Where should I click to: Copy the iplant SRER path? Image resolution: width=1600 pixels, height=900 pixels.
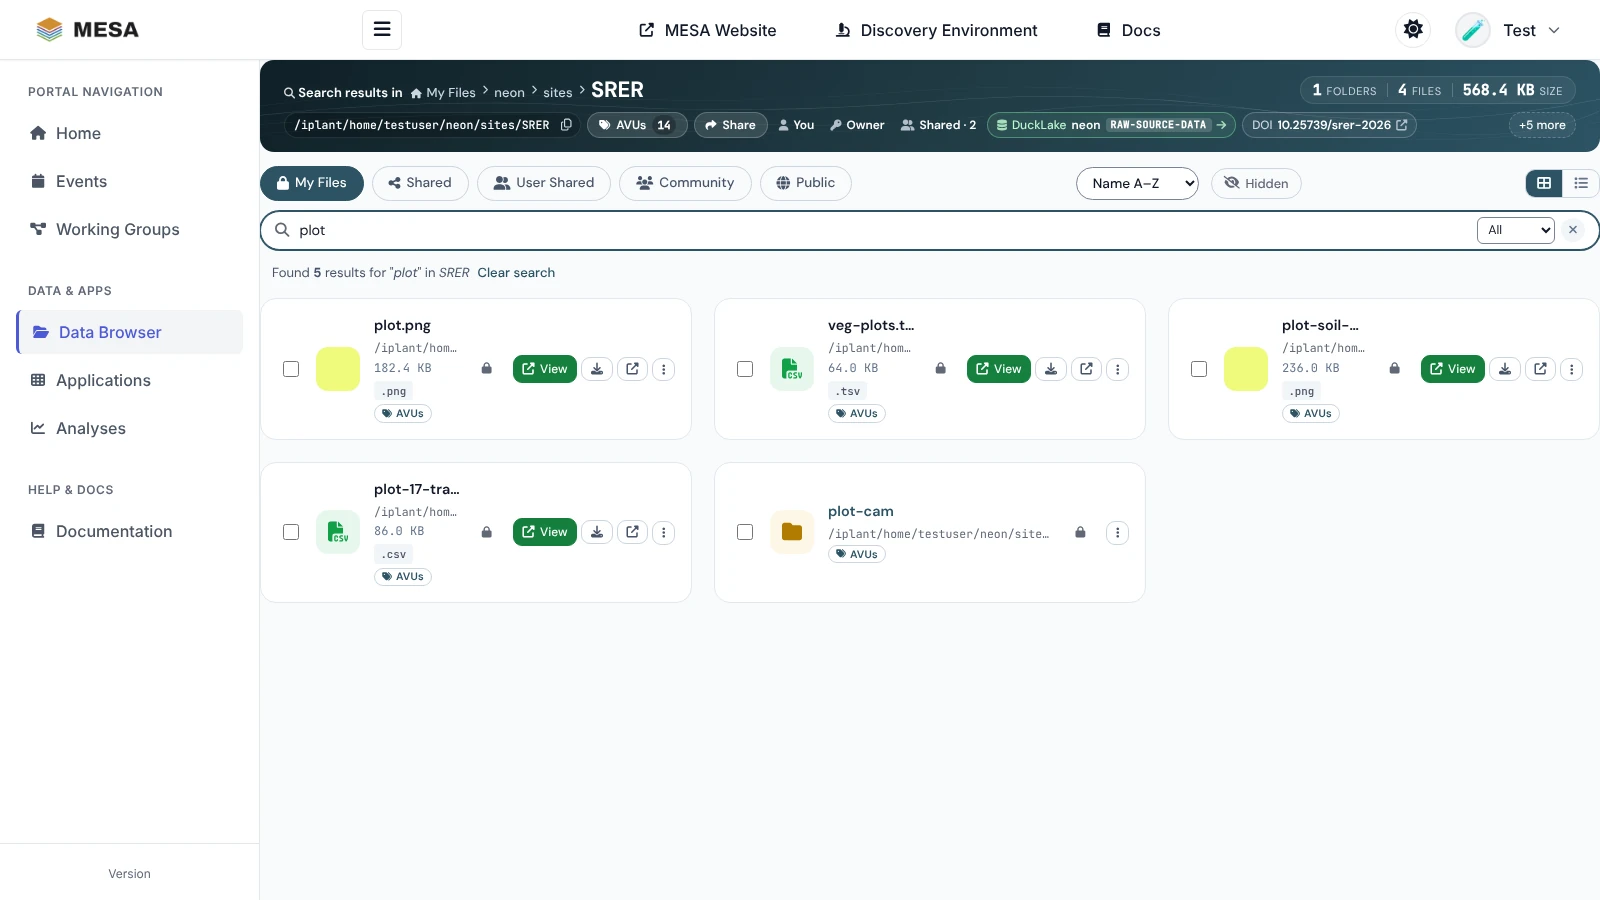(x=566, y=125)
